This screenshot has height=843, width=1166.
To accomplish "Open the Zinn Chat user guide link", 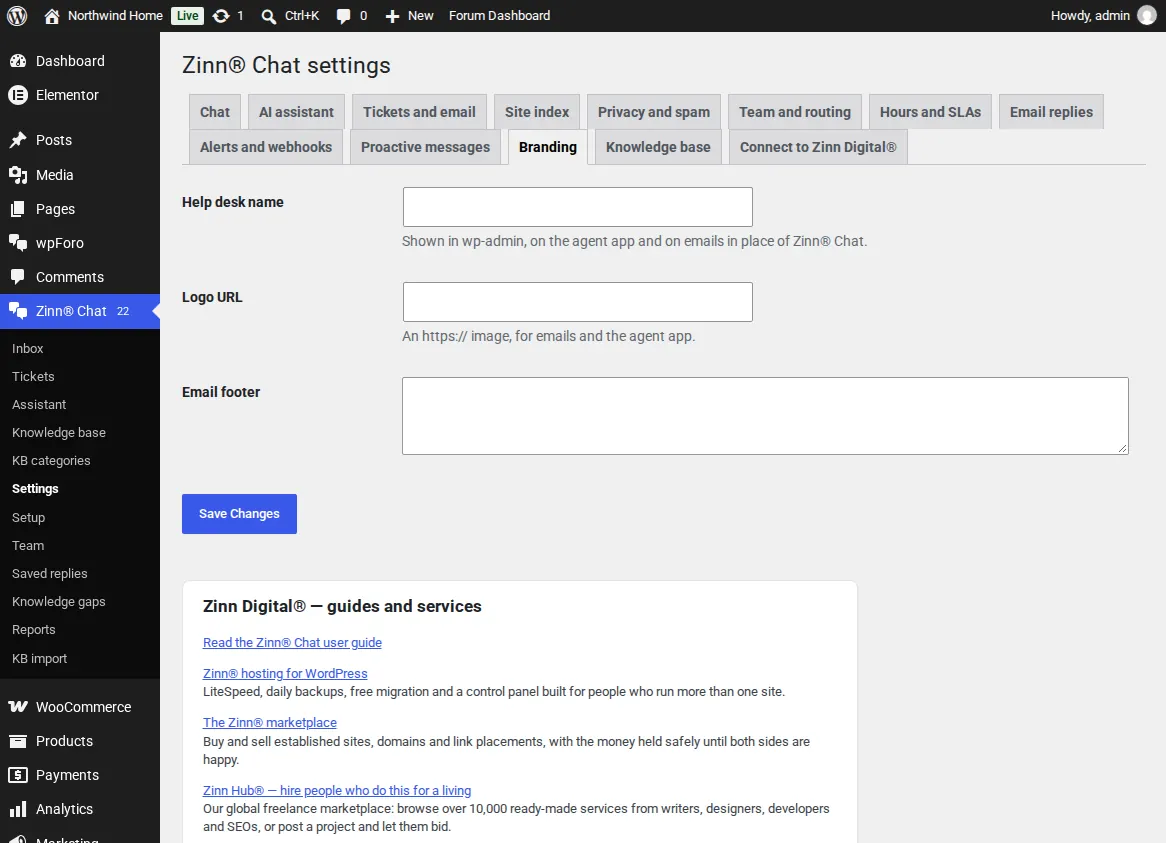I will pyautogui.click(x=292, y=642).
